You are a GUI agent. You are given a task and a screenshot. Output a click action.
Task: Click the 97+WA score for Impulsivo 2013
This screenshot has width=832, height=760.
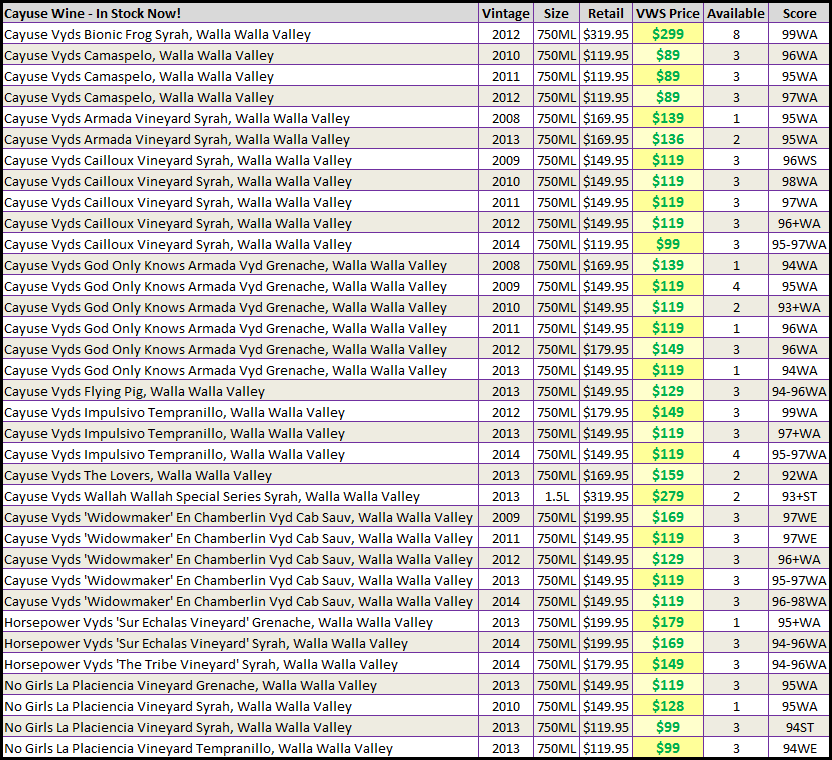coord(799,434)
